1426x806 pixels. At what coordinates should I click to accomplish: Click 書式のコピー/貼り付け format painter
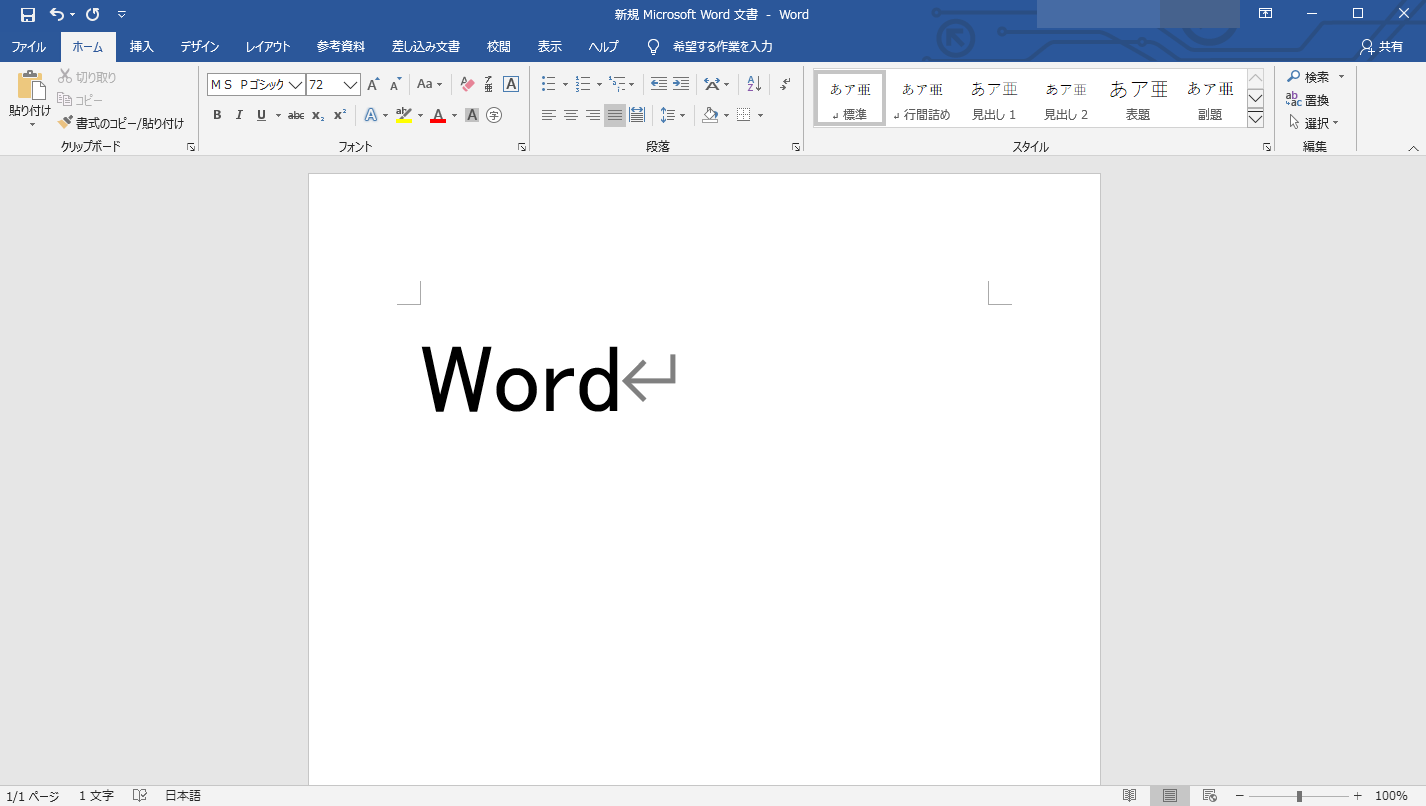pyautogui.click(x=121, y=123)
